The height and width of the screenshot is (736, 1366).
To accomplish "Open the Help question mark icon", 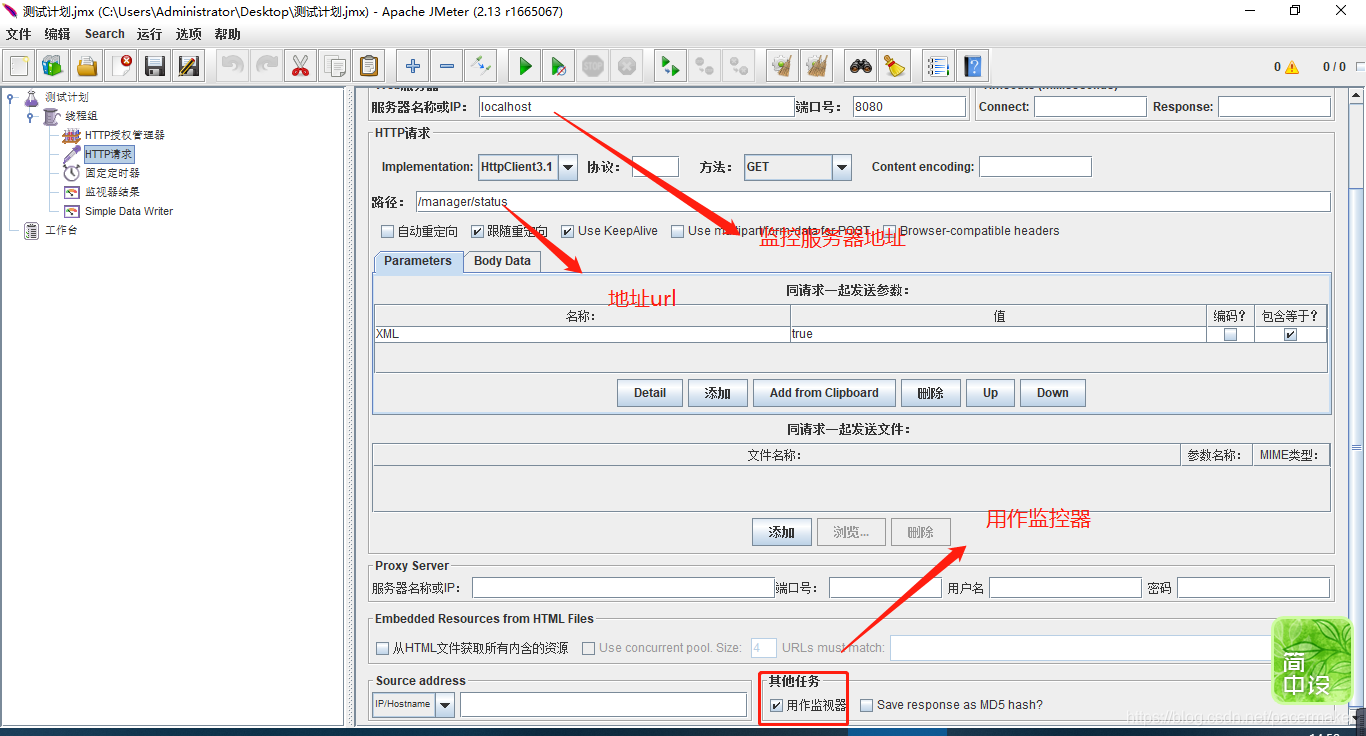I will [x=972, y=67].
